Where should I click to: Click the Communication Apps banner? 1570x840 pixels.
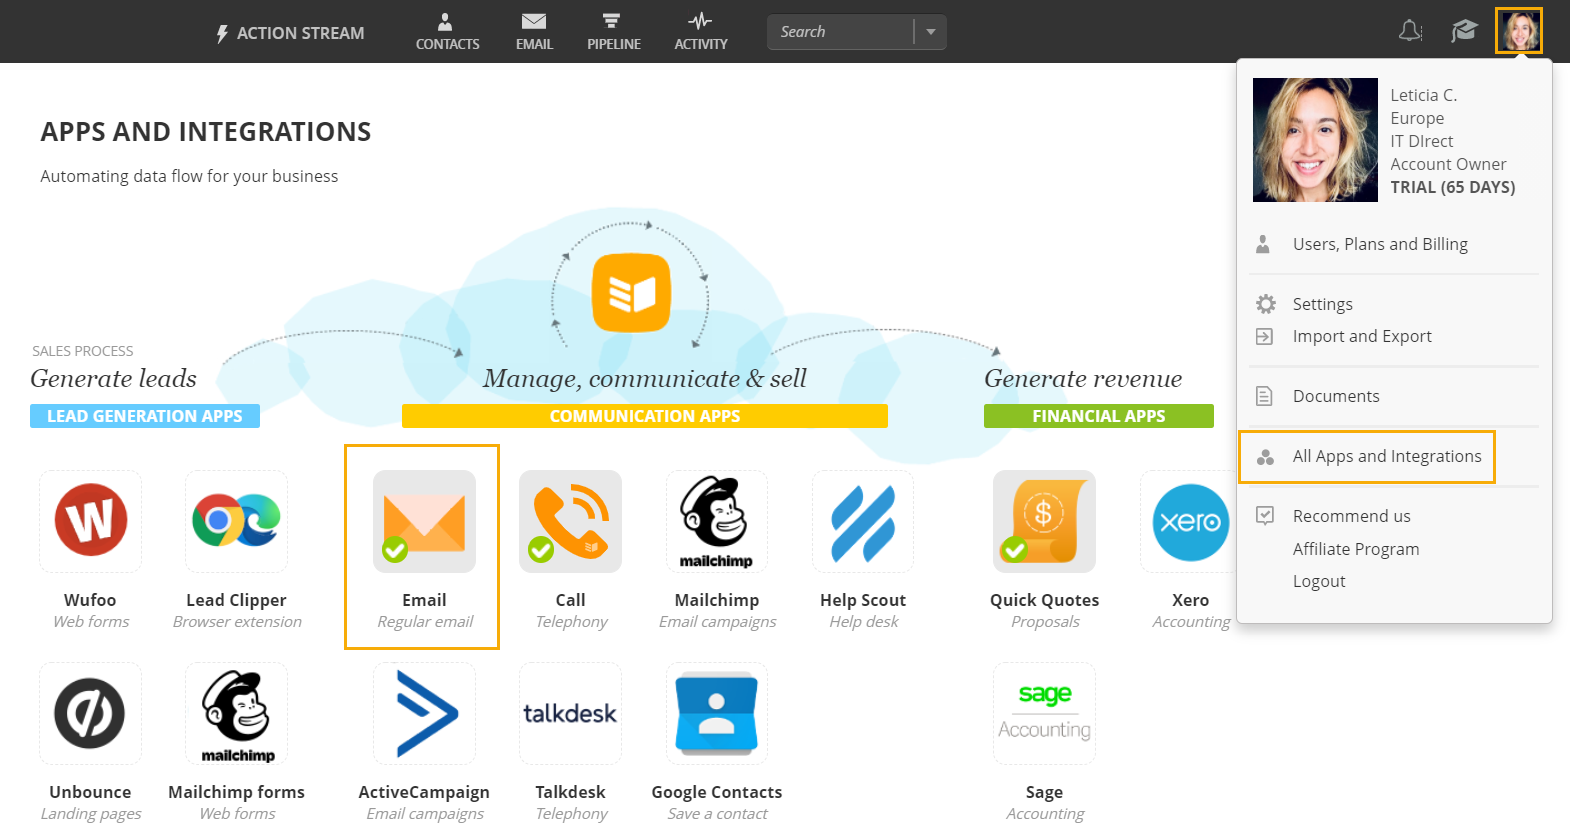[645, 416]
